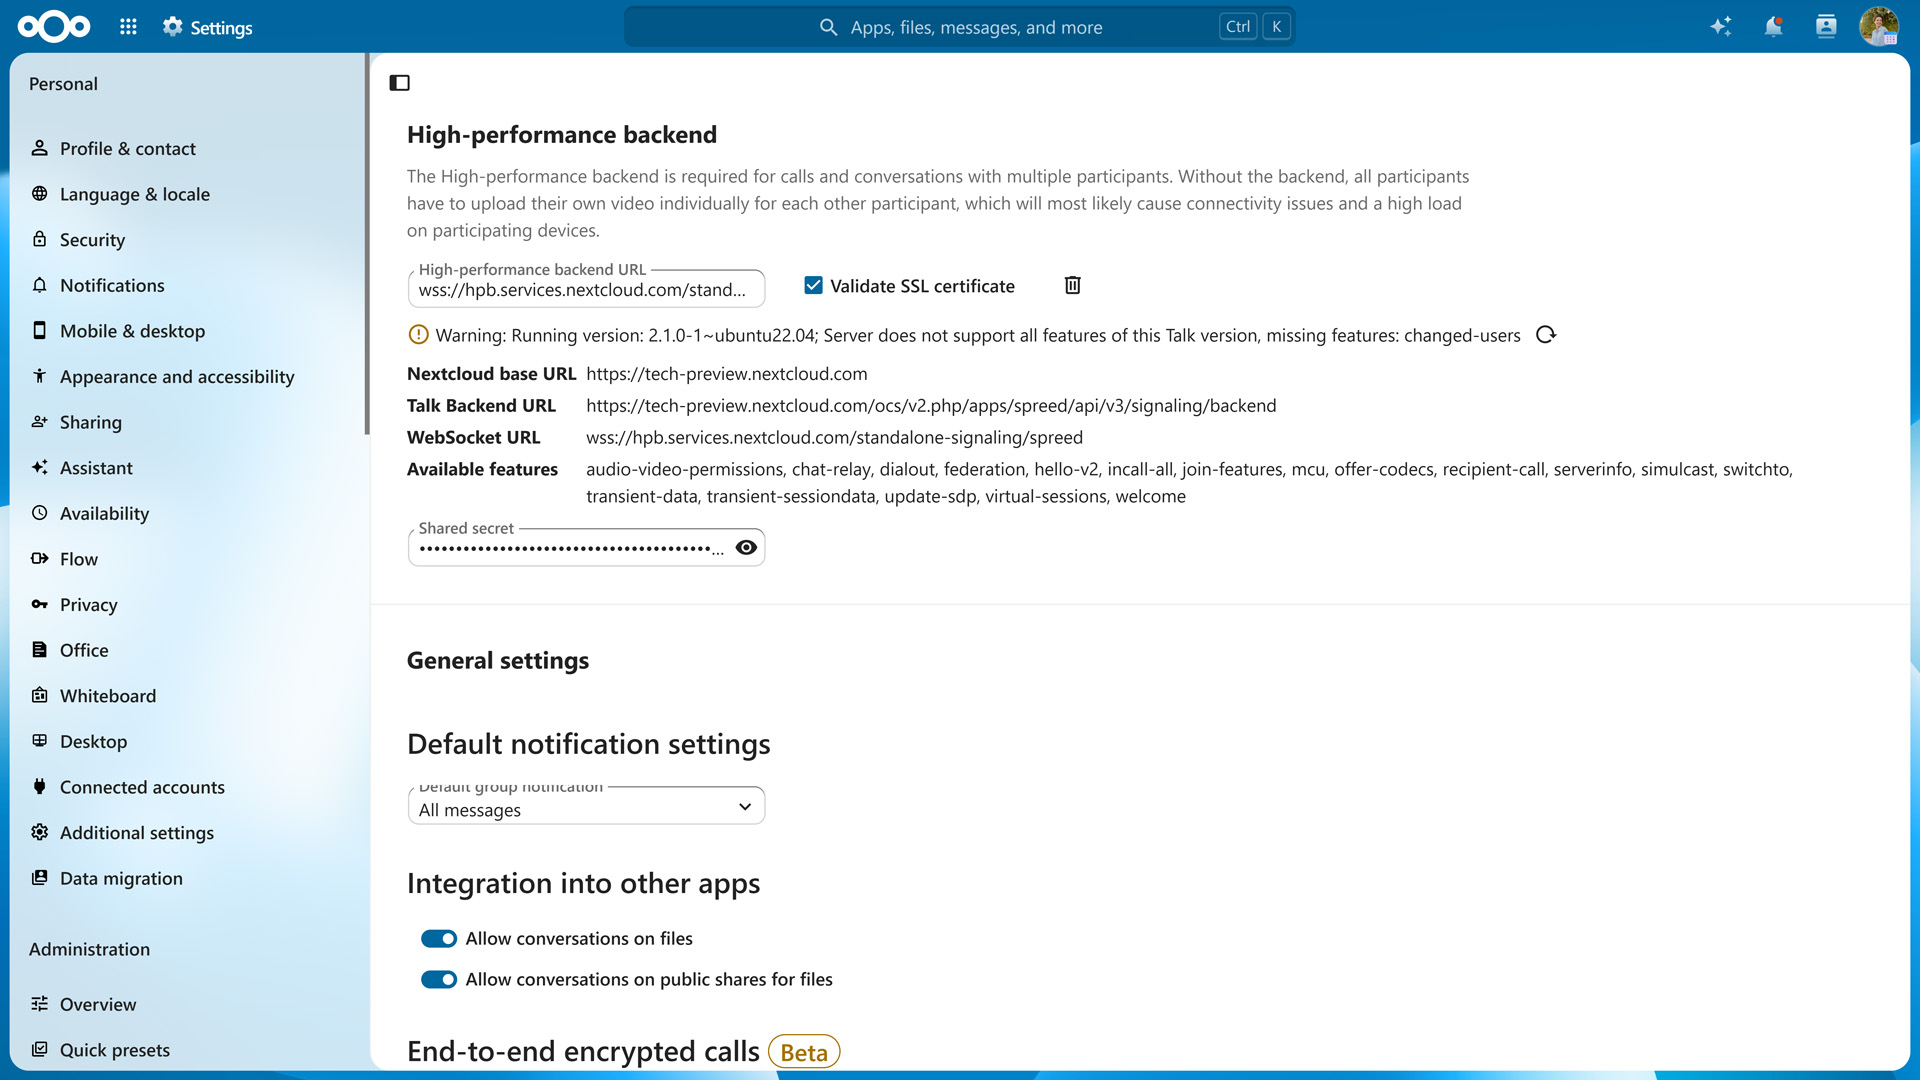Click the Data migration icon
Image resolution: width=1920 pixels, height=1080 pixels.
40,878
